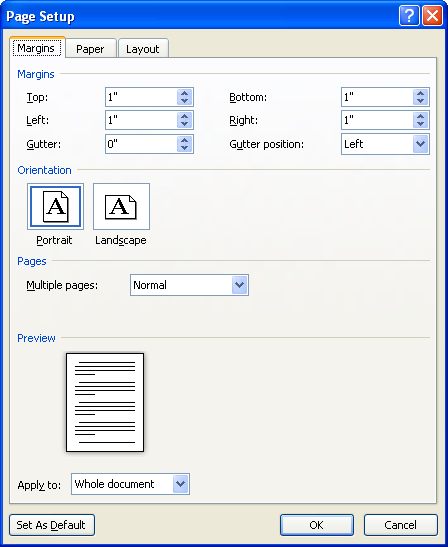This screenshot has height=547, width=448.
Task: Select the Margins tab
Action: (x=36, y=48)
